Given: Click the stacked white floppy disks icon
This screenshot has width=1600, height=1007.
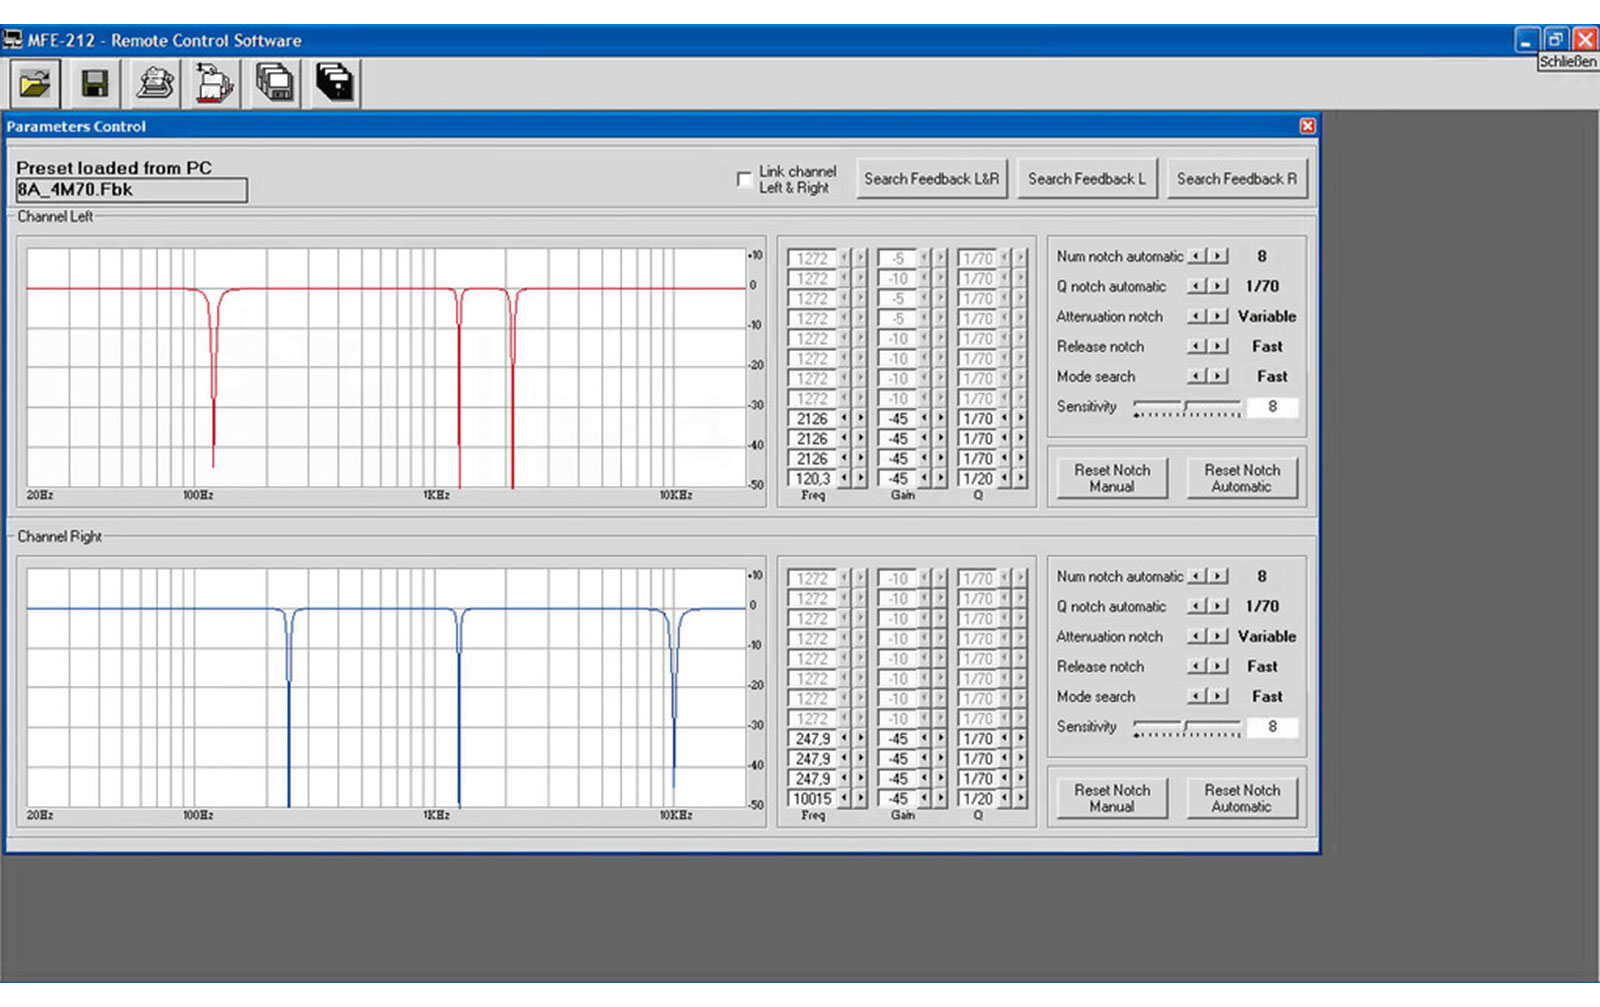Looking at the screenshot, I should click(274, 83).
